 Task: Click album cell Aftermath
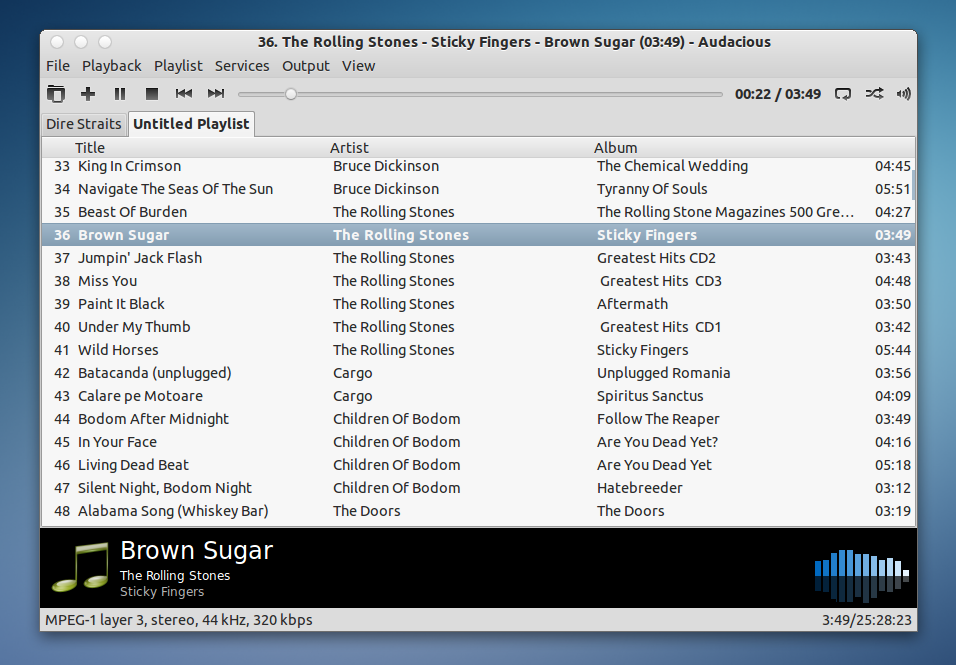tap(632, 304)
